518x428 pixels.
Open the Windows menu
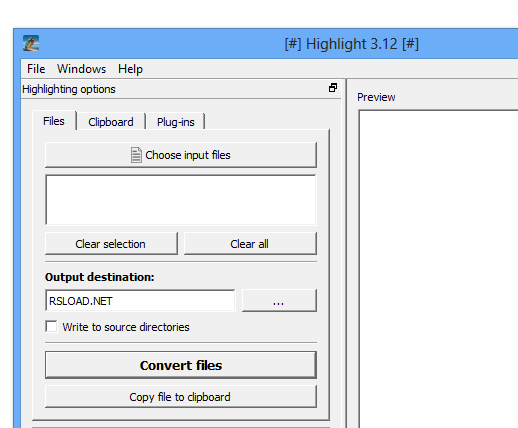[x=81, y=69]
